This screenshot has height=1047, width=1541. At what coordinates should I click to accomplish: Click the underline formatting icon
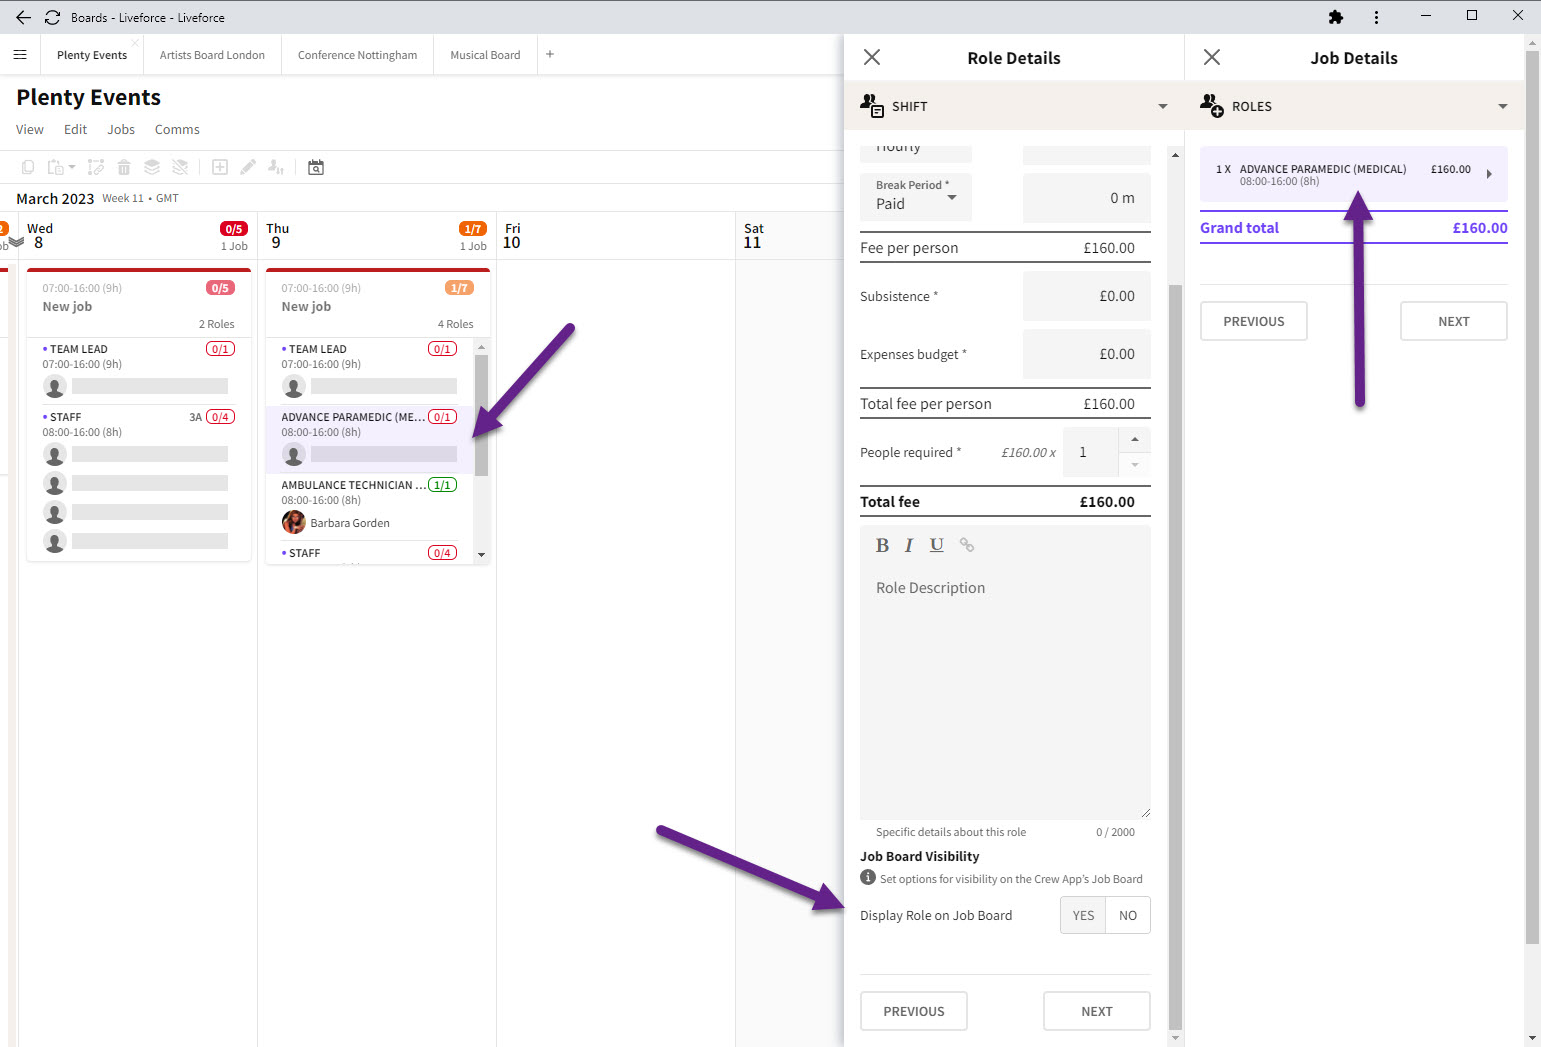coord(936,545)
